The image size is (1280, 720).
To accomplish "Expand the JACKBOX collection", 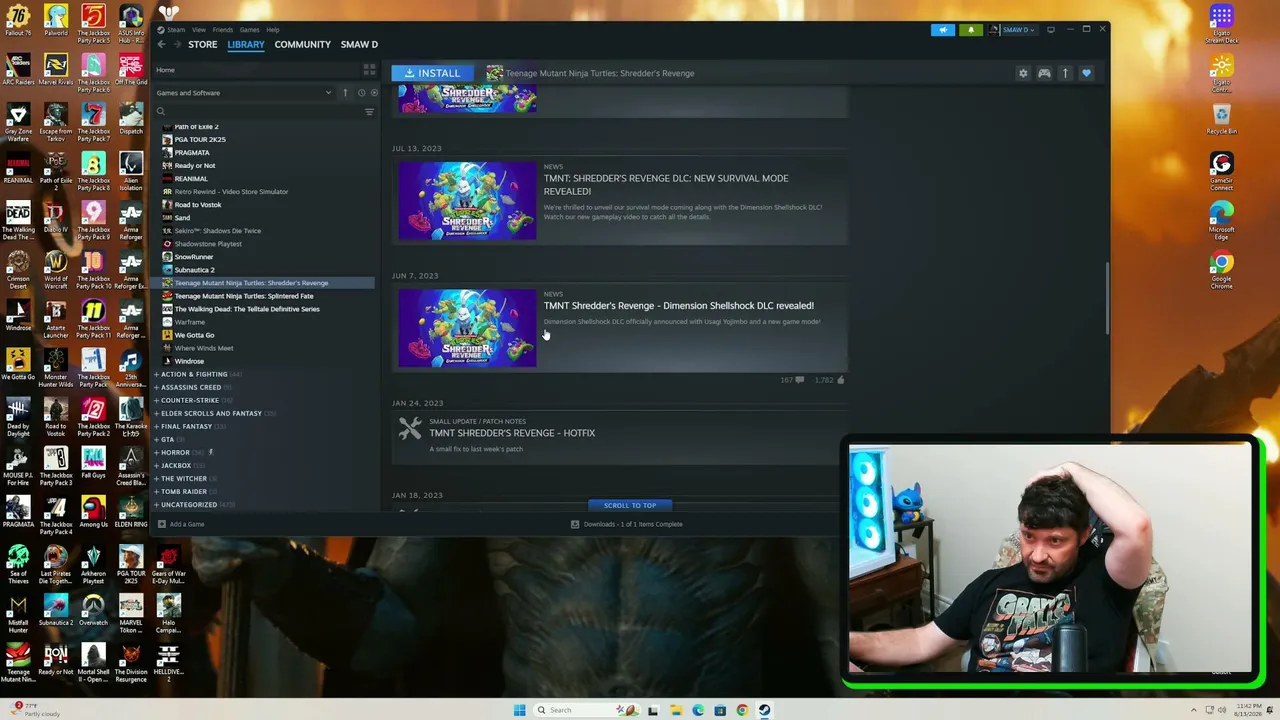I will [x=176, y=465].
